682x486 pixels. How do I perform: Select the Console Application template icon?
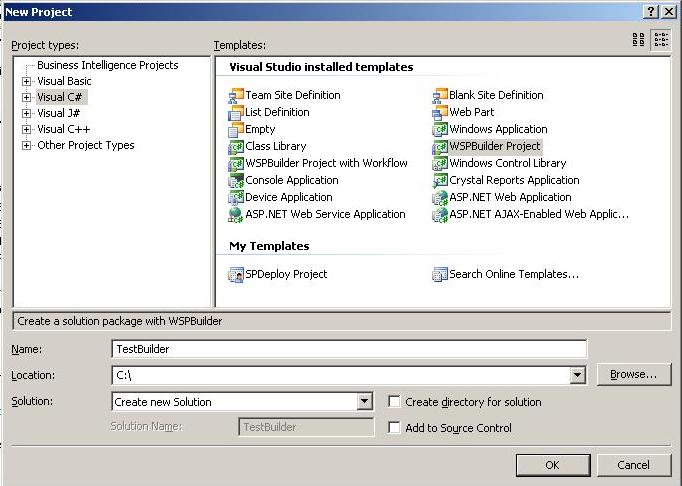click(236, 180)
